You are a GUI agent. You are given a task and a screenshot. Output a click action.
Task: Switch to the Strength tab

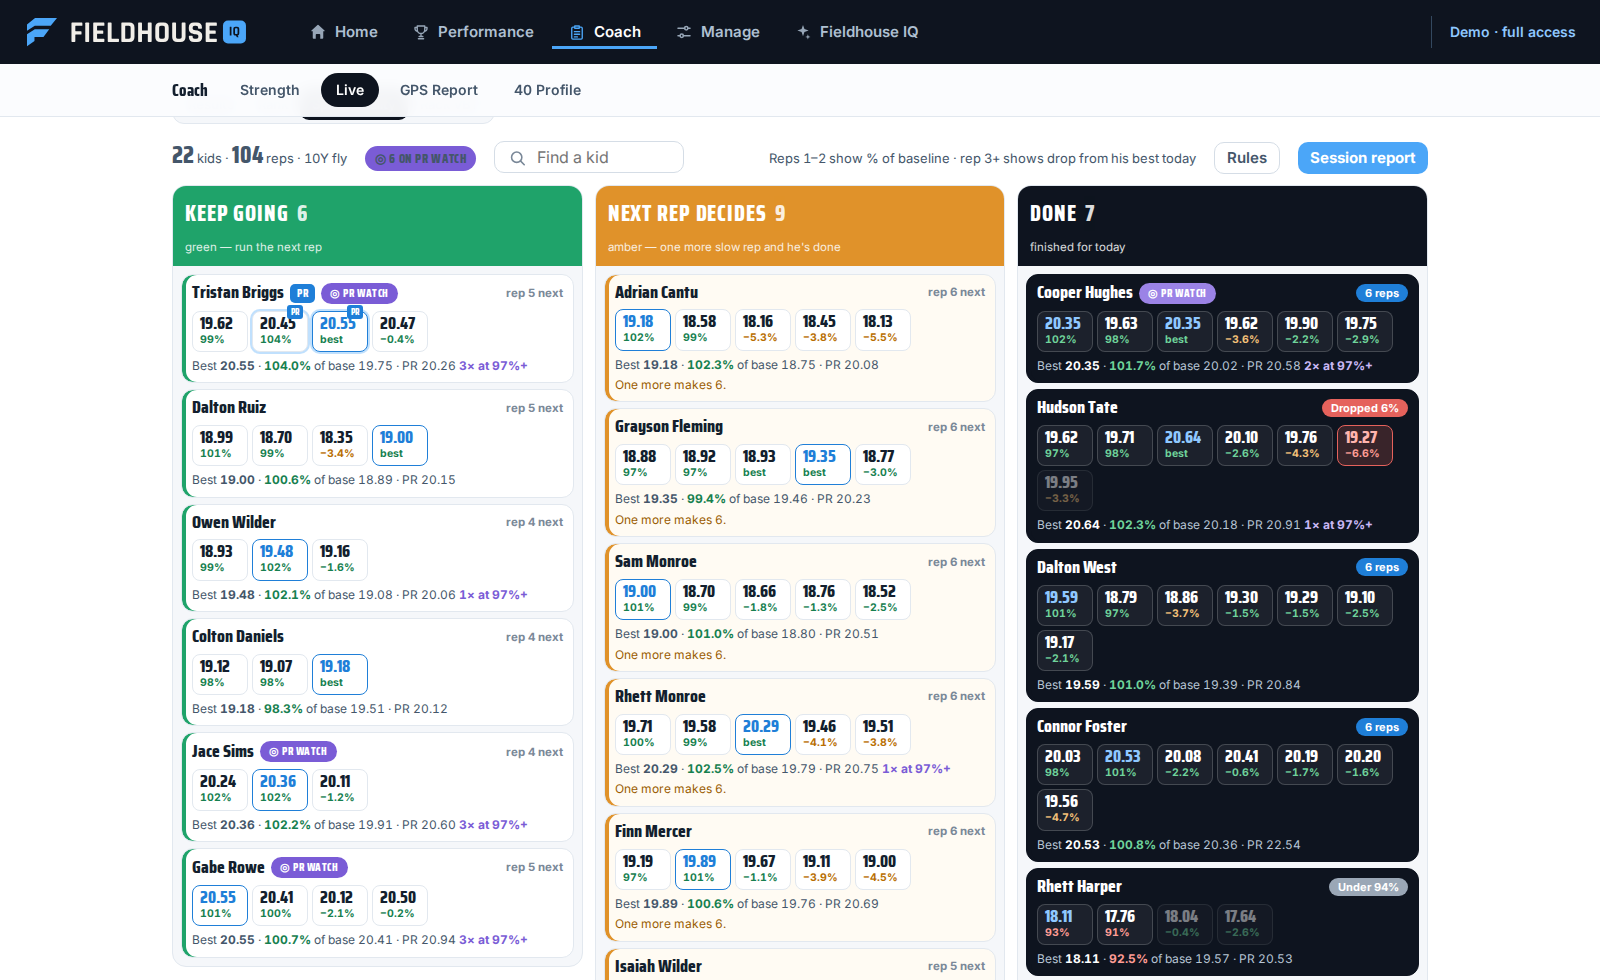click(x=269, y=90)
